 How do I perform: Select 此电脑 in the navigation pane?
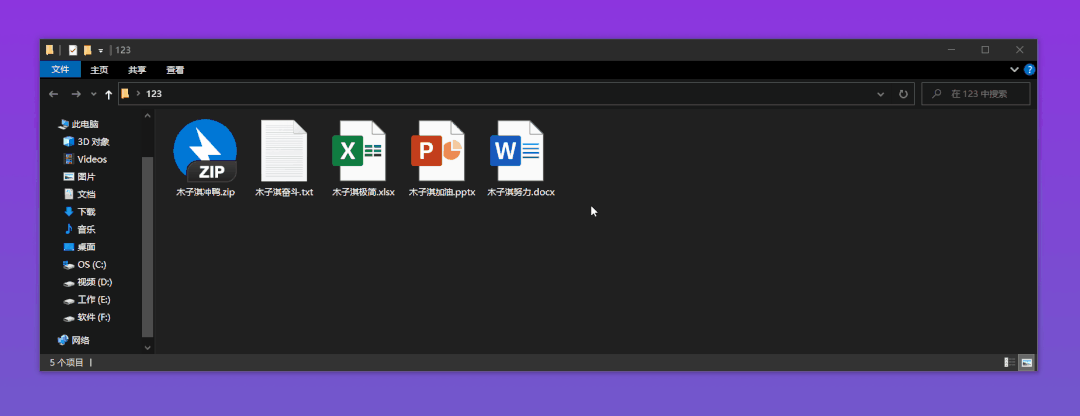(79, 124)
